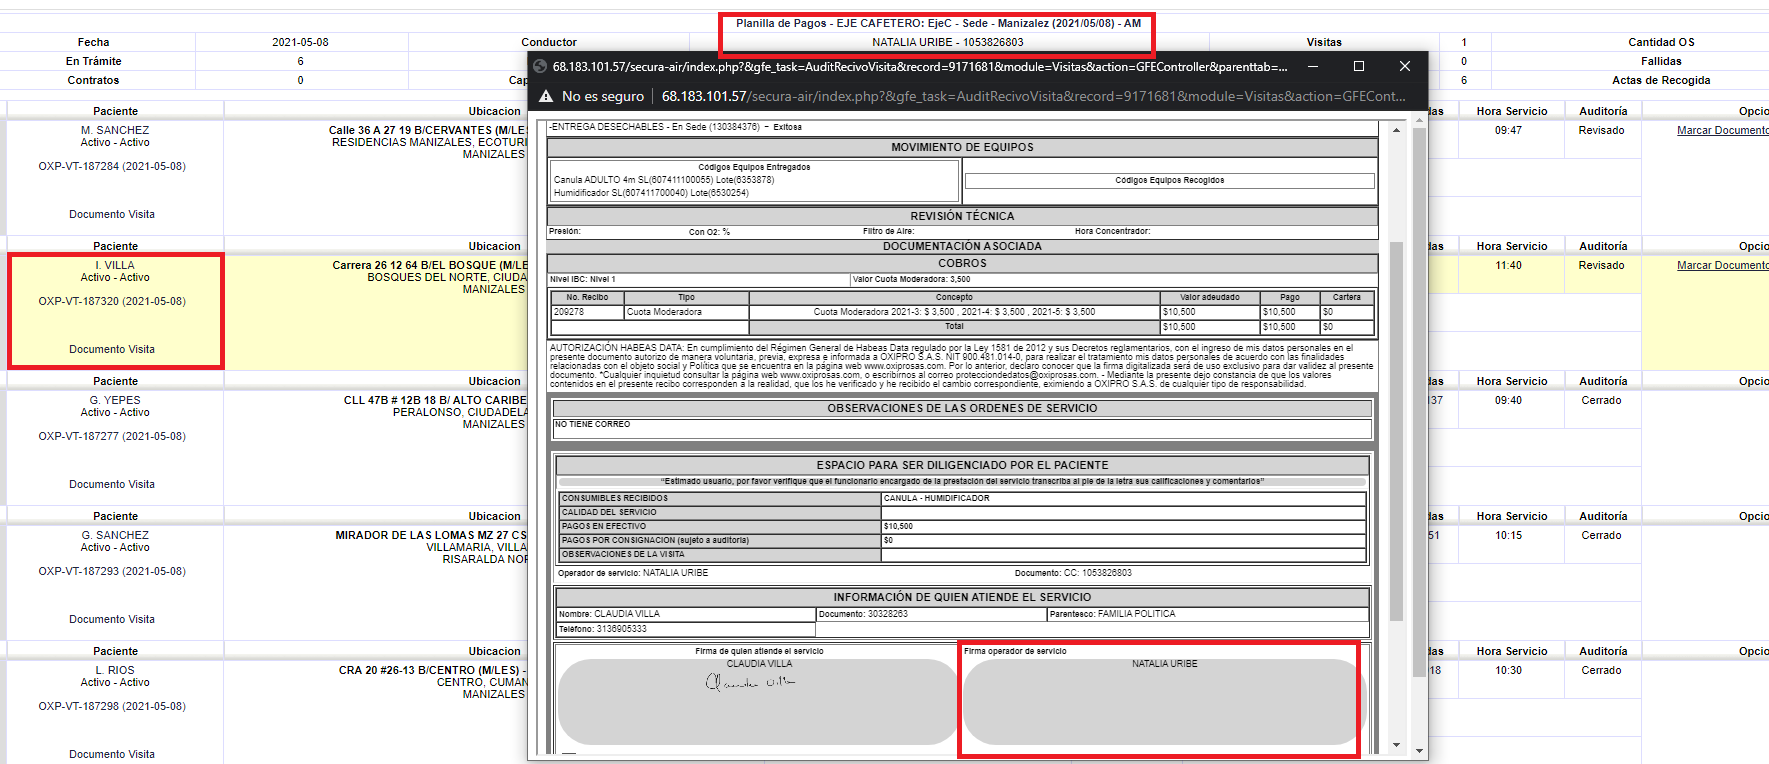Open Documento Visita under G. YEPES
The width and height of the screenshot is (1769, 764).
pyautogui.click(x=112, y=484)
